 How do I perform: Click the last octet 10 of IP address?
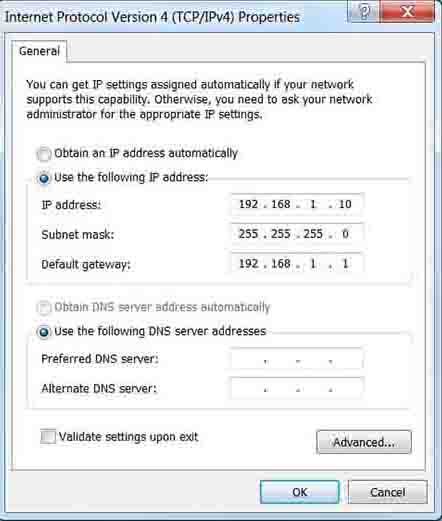[x=345, y=204]
